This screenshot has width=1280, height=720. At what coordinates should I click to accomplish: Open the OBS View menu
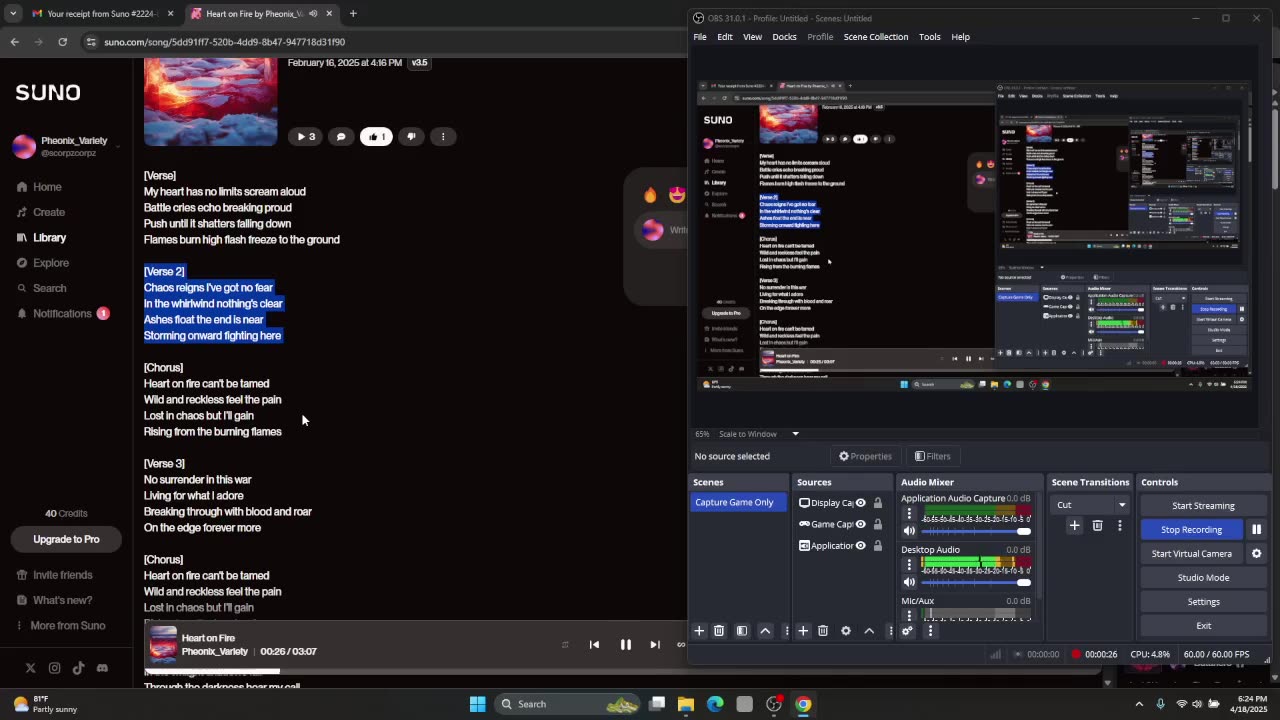coord(752,37)
